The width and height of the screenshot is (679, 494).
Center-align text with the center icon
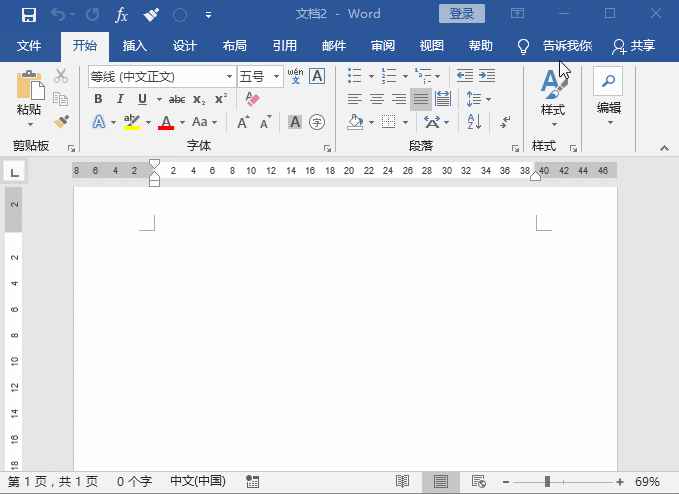tap(377, 99)
